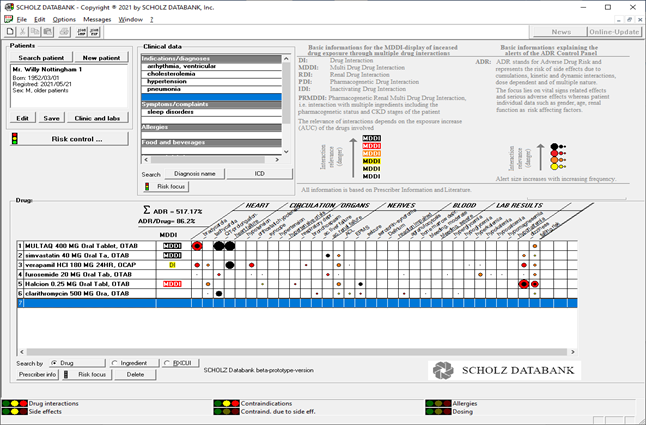Click left arrow of Clinical data horizontal scrollbar
The width and height of the screenshot is (646, 425).
coord(145,159)
